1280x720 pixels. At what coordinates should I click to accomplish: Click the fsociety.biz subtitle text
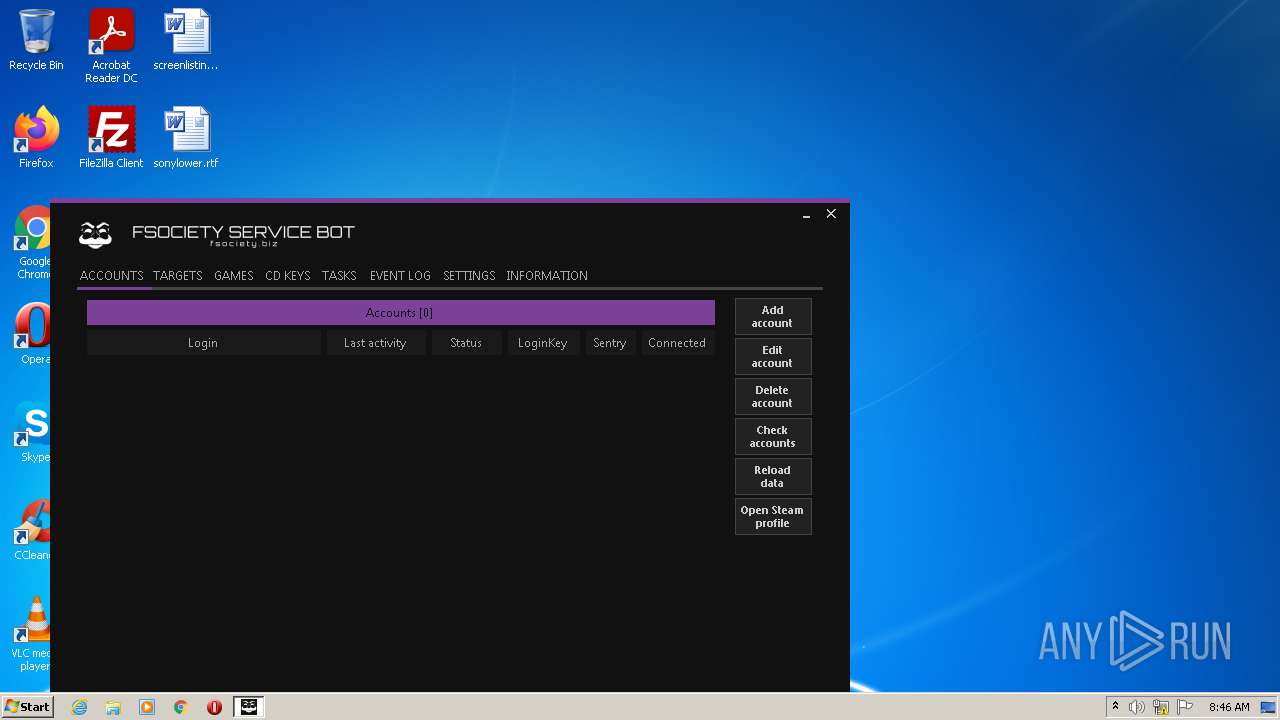243,244
